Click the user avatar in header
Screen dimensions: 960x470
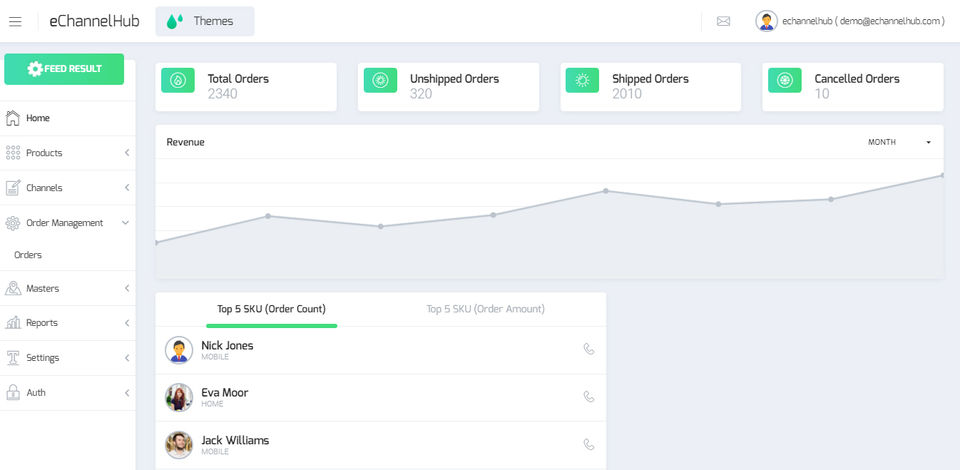tap(766, 21)
